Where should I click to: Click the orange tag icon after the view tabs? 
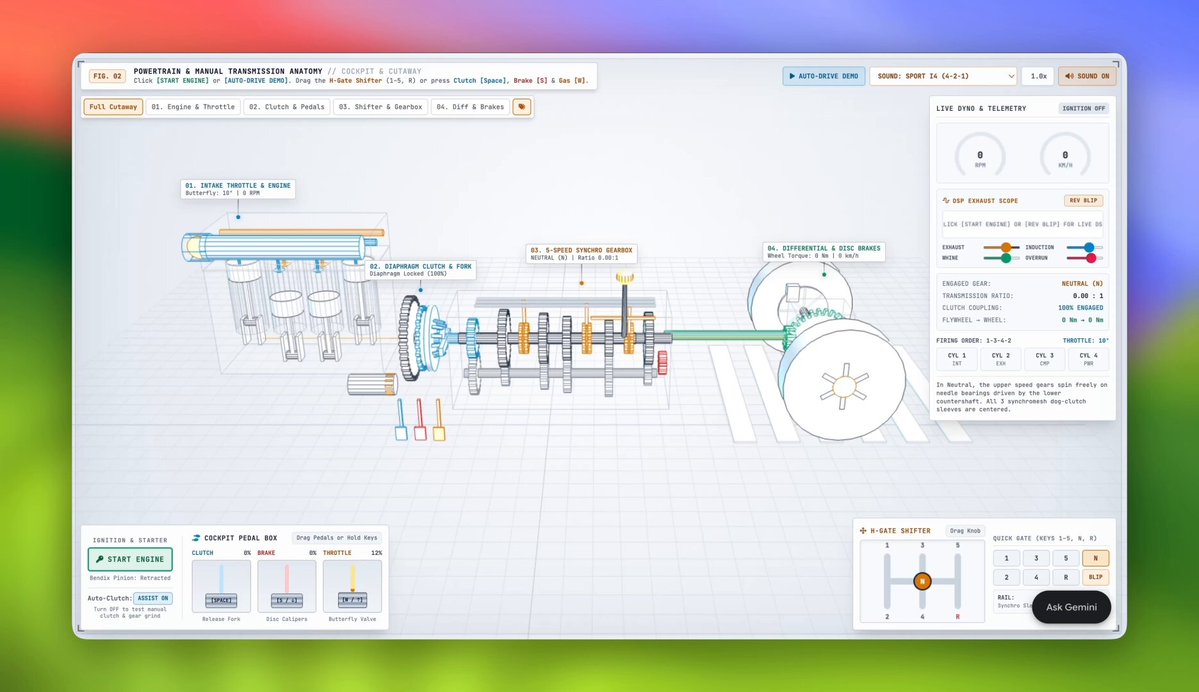pyautogui.click(x=522, y=107)
